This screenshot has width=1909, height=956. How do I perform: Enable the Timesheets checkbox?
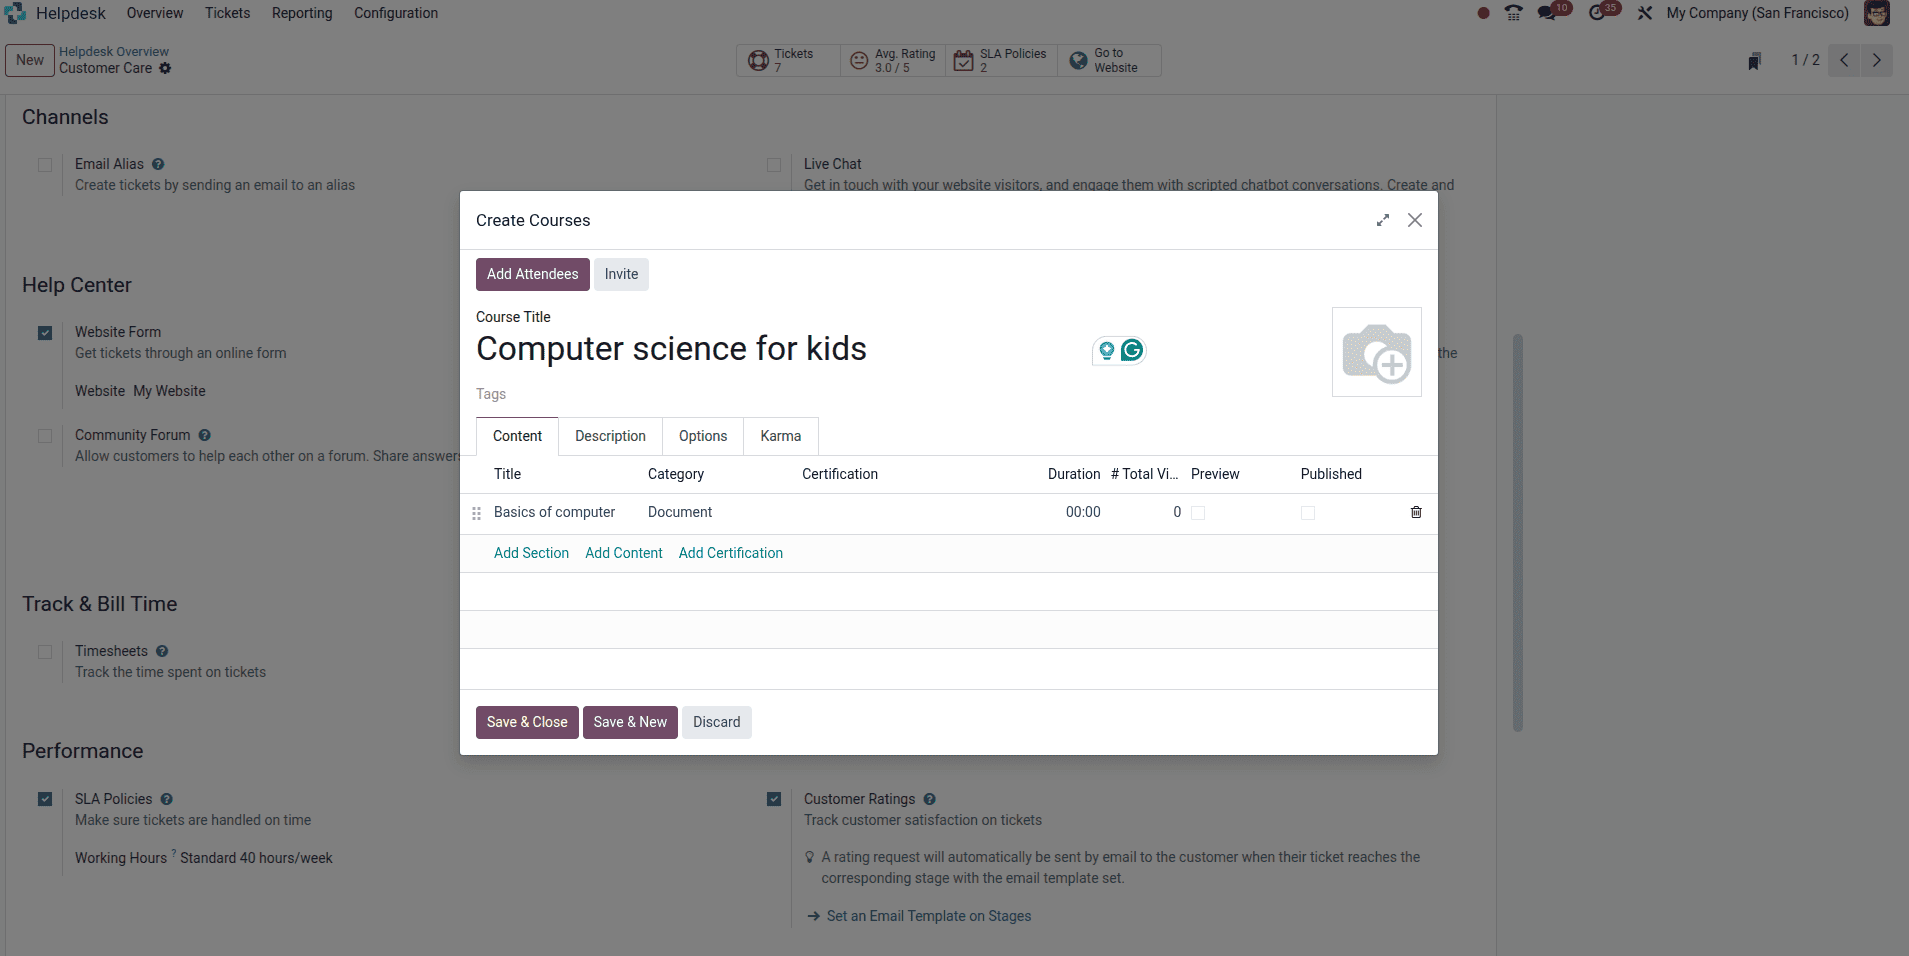44,652
